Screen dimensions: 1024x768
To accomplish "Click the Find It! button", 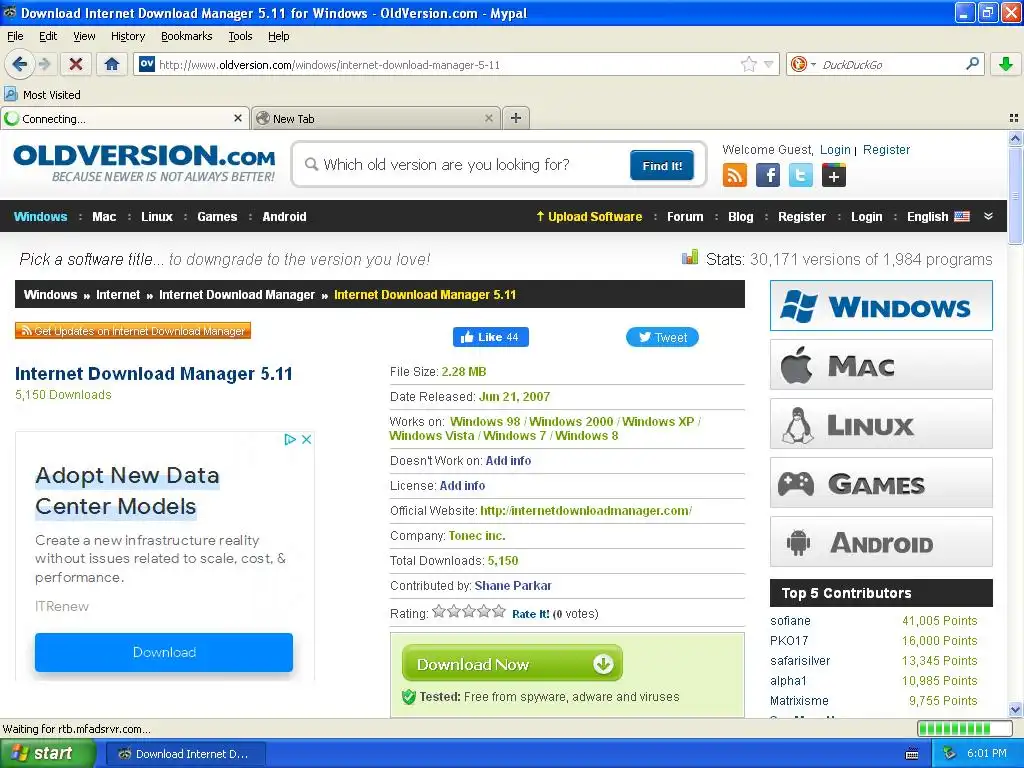I will (662, 165).
